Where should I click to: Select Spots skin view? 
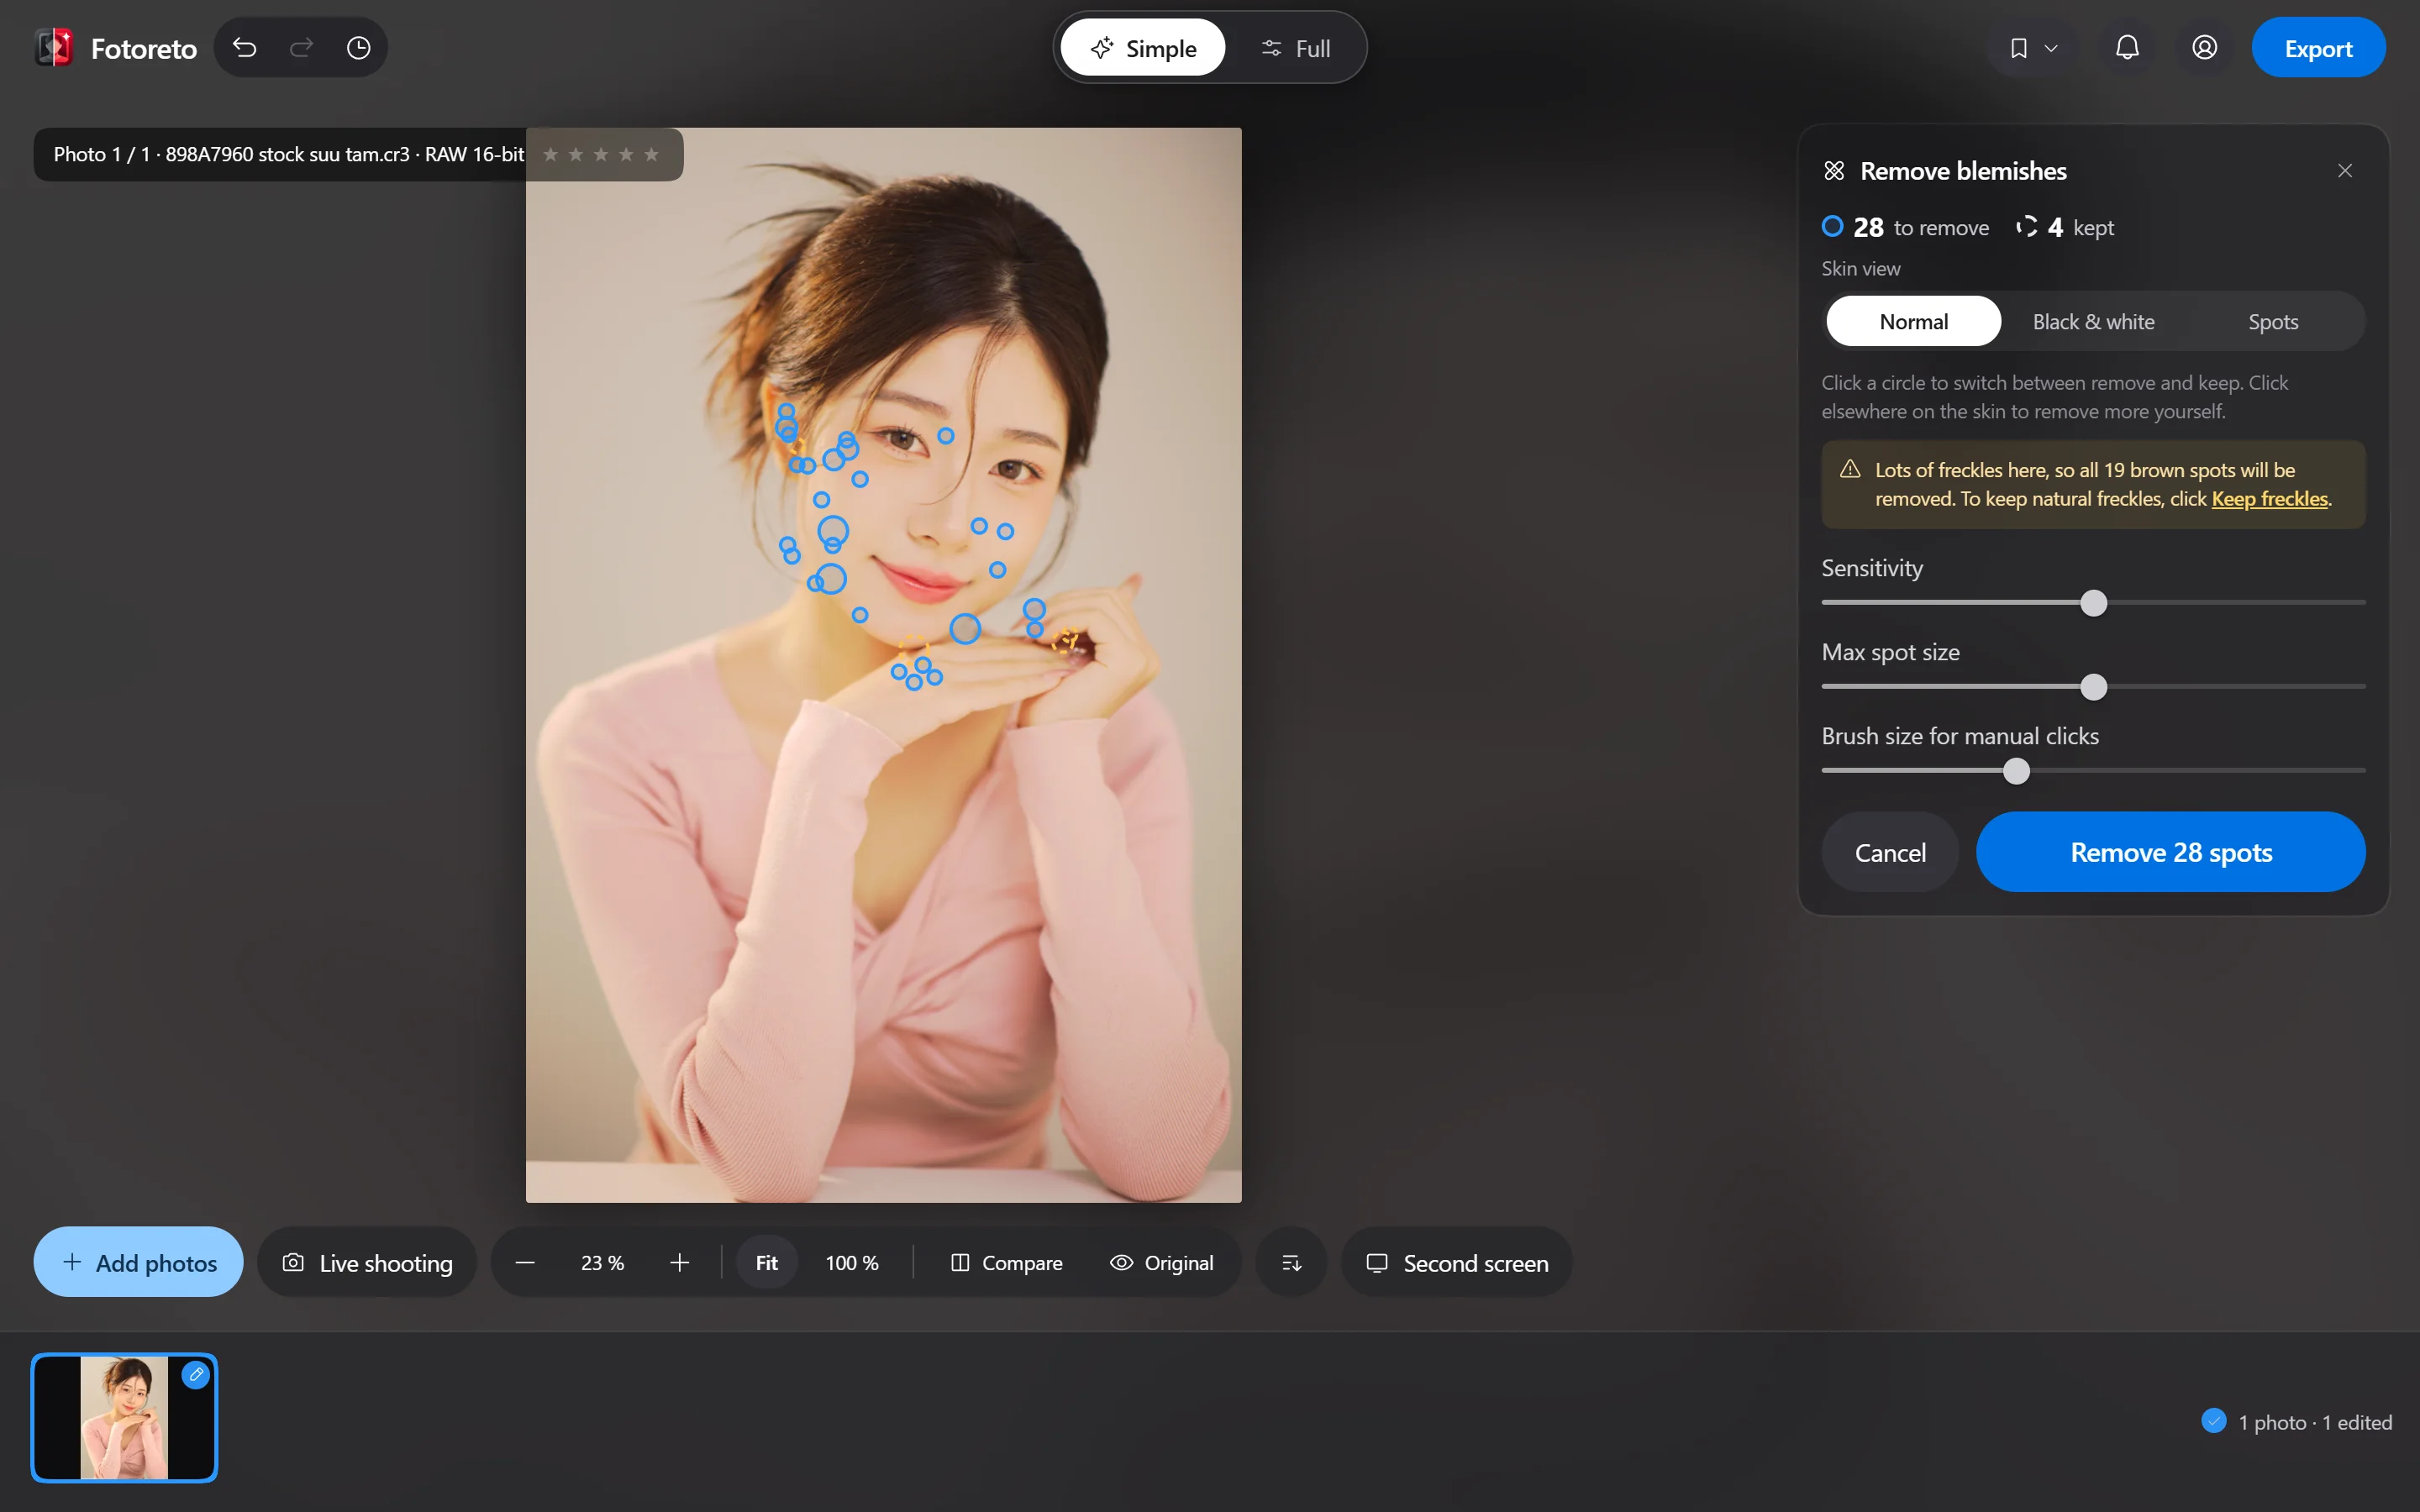point(2273,322)
